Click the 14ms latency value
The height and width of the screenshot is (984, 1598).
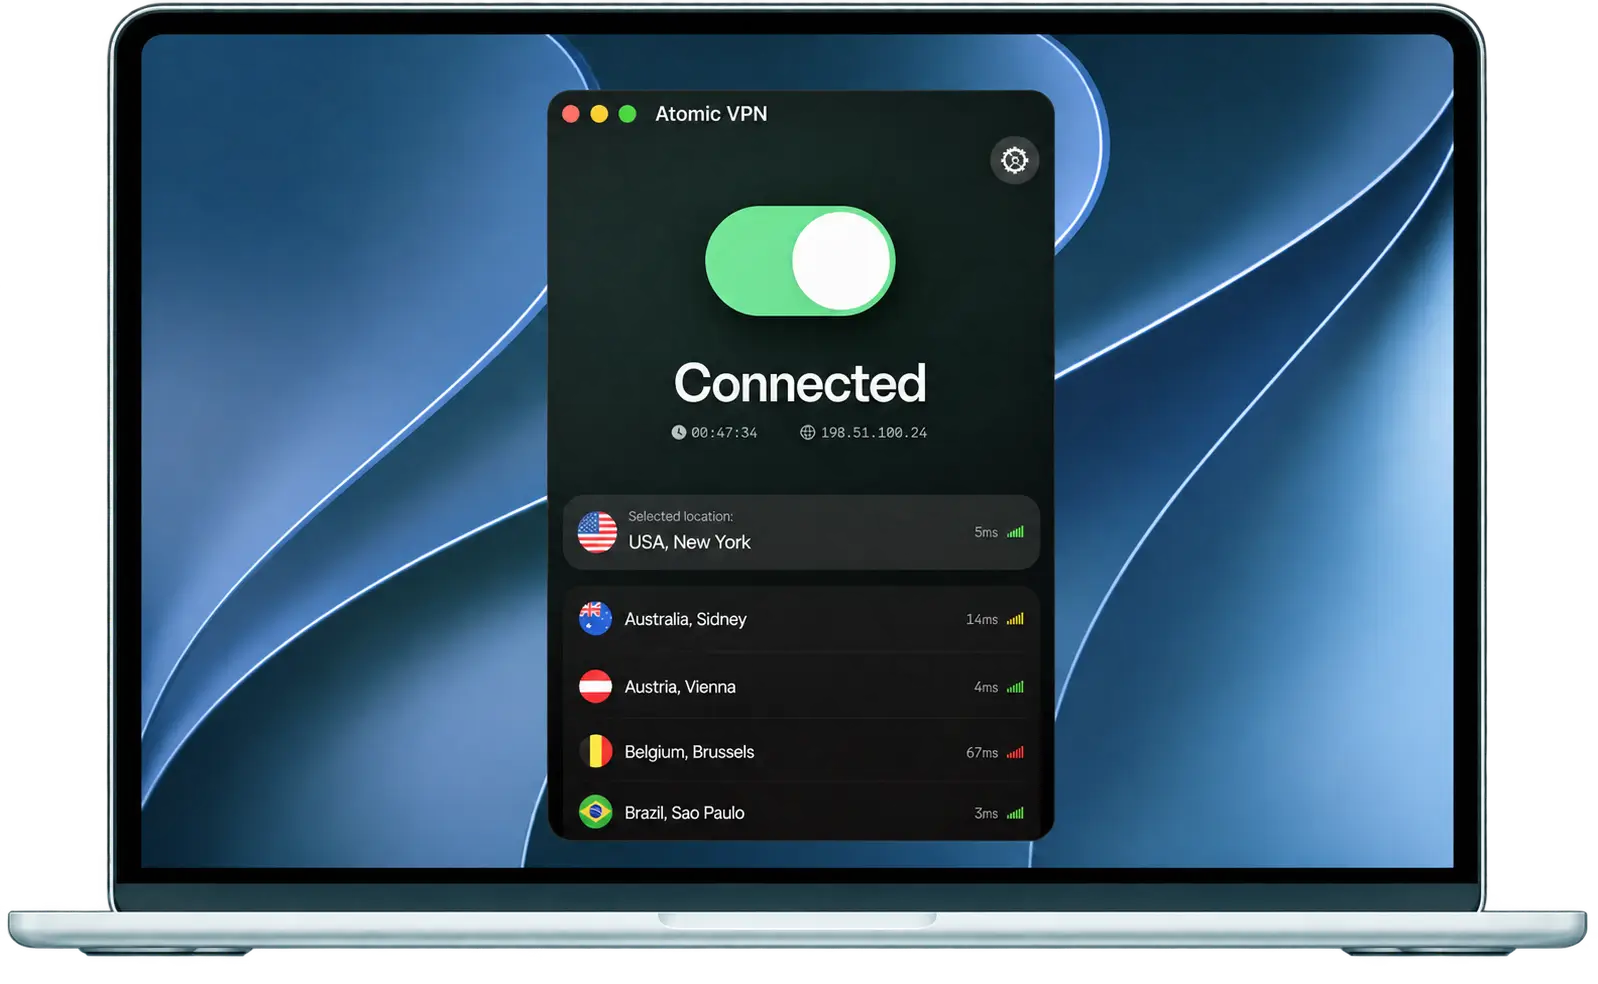tap(982, 620)
